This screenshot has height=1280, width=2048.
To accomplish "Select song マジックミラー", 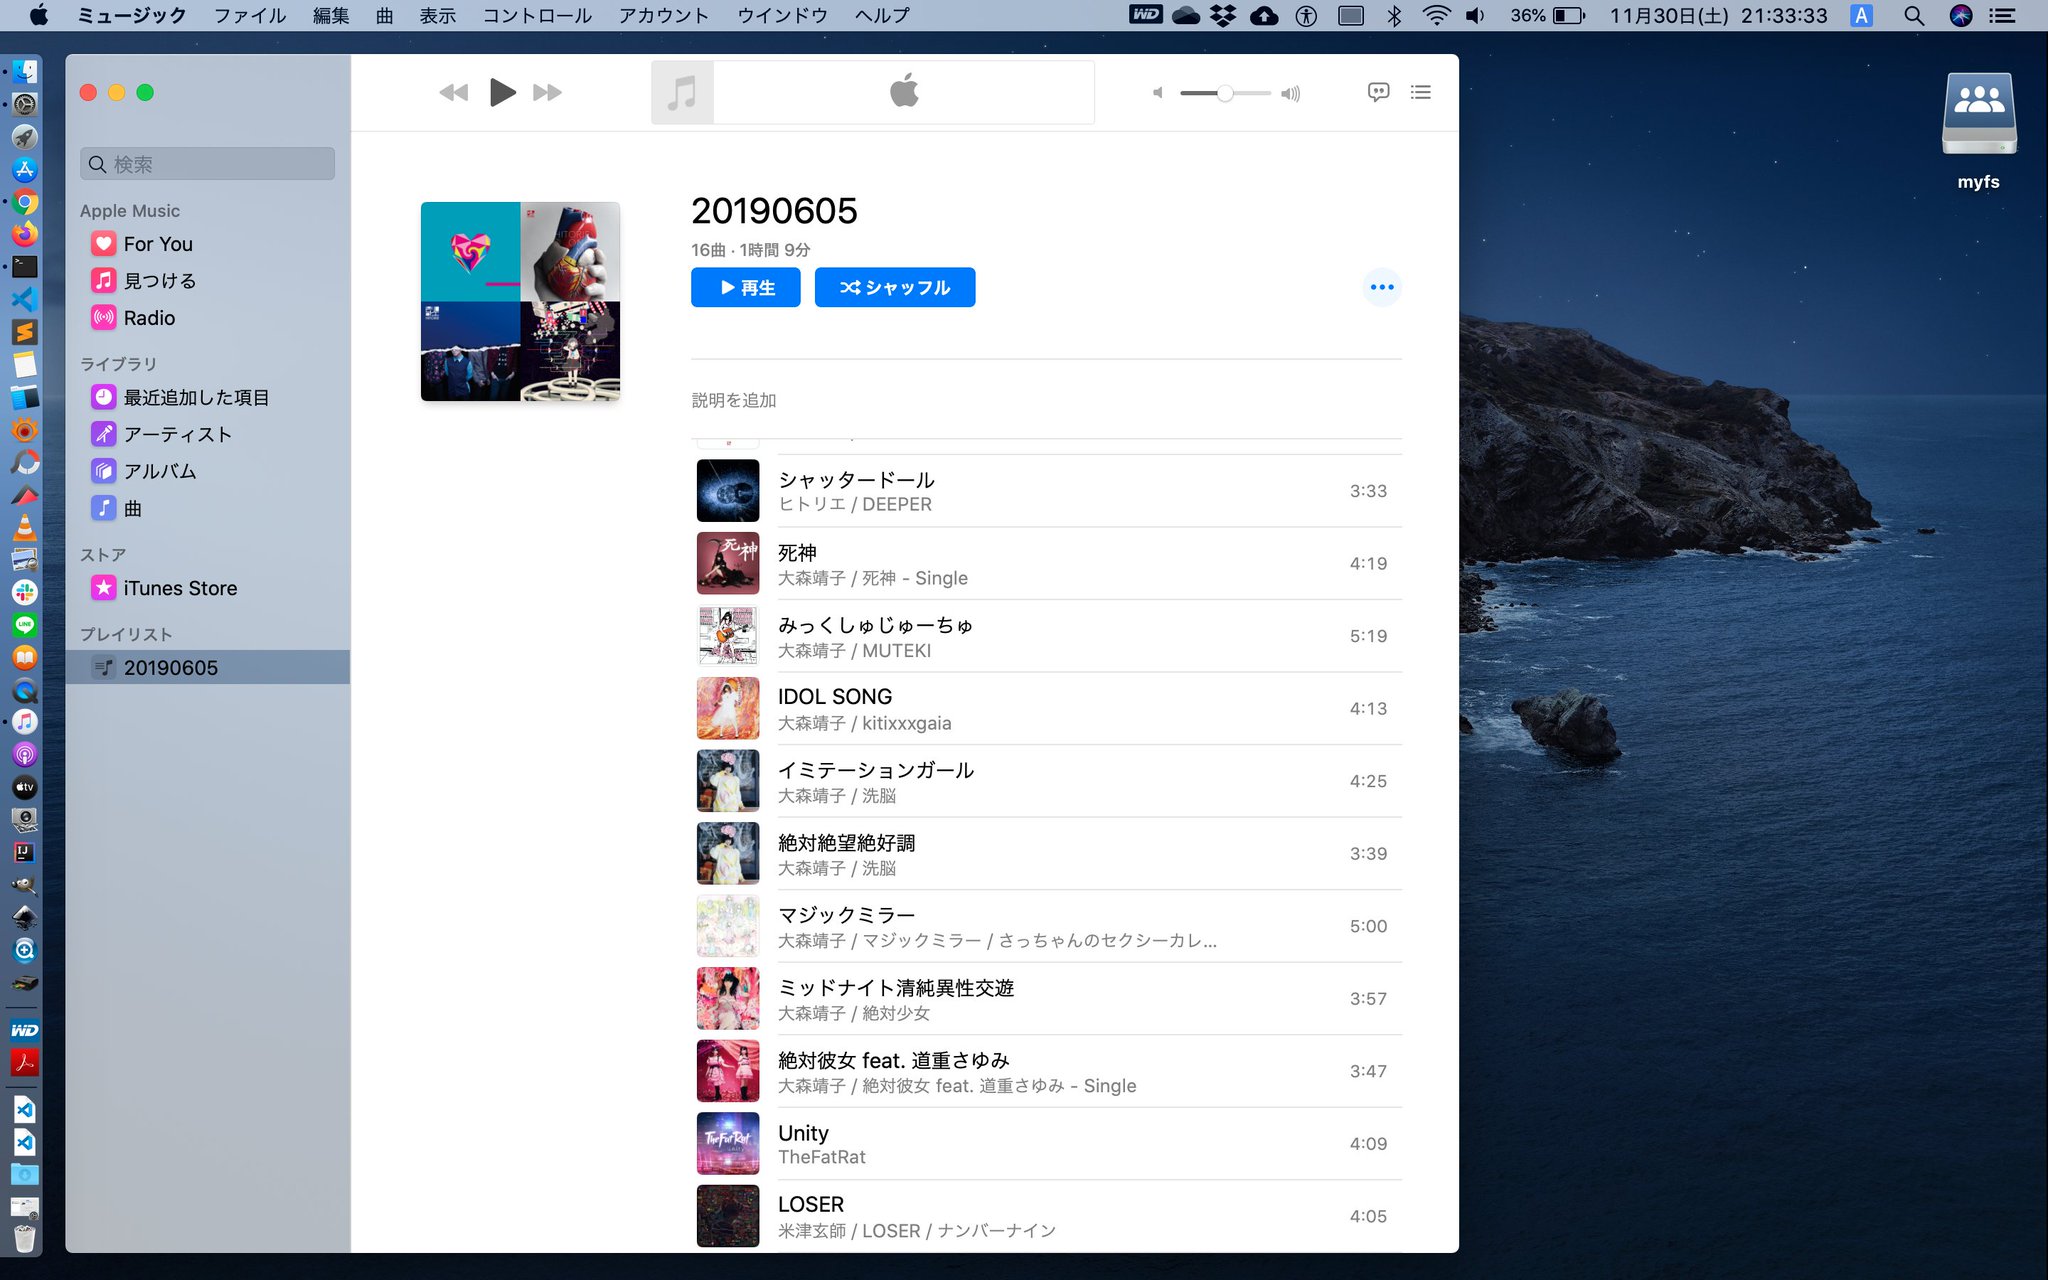I will 1048,926.
